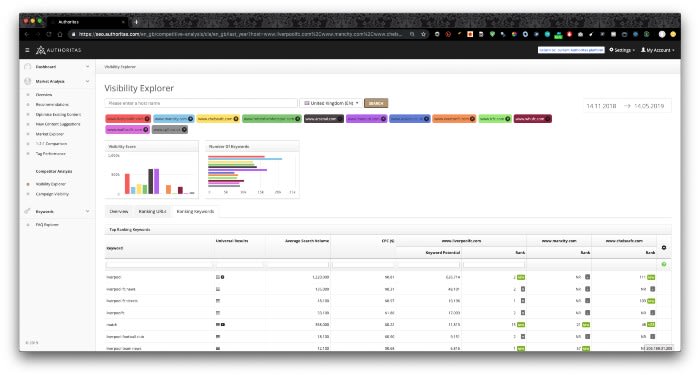Go back using the browser back arrow
The height and width of the screenshot is (377, 700).
click(x=27, y=34)
